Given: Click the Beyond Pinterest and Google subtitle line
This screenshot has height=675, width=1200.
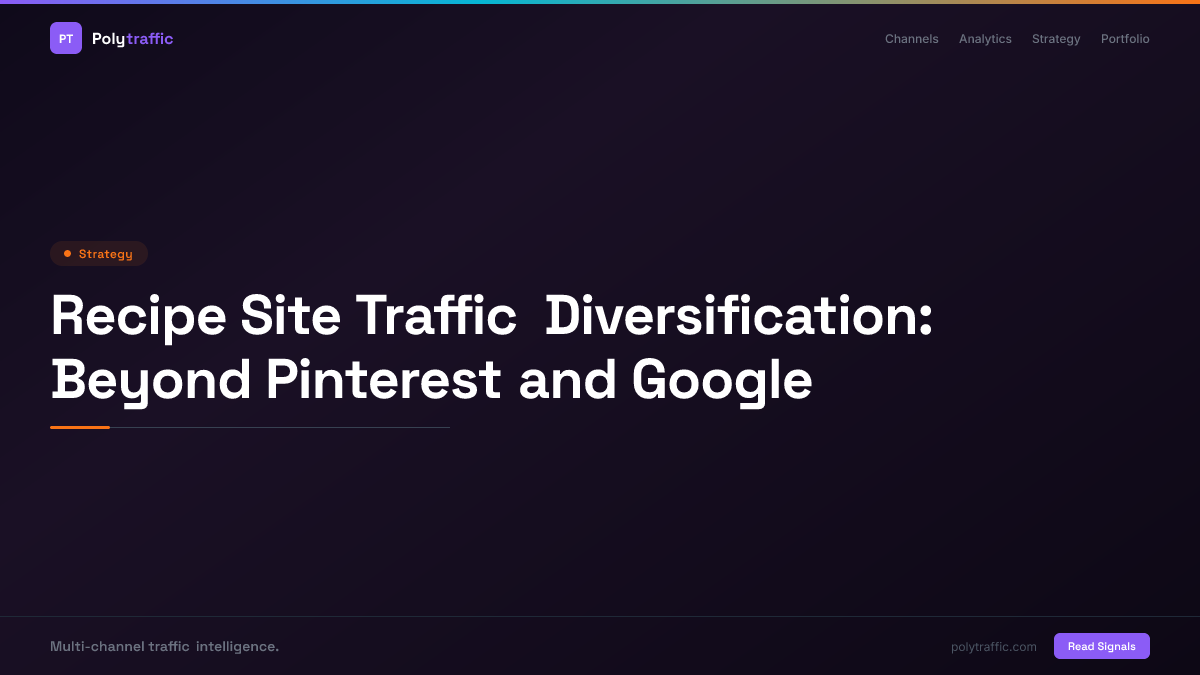Looking at the screenshot, I should pyautogui.click(x=432, y=381).
